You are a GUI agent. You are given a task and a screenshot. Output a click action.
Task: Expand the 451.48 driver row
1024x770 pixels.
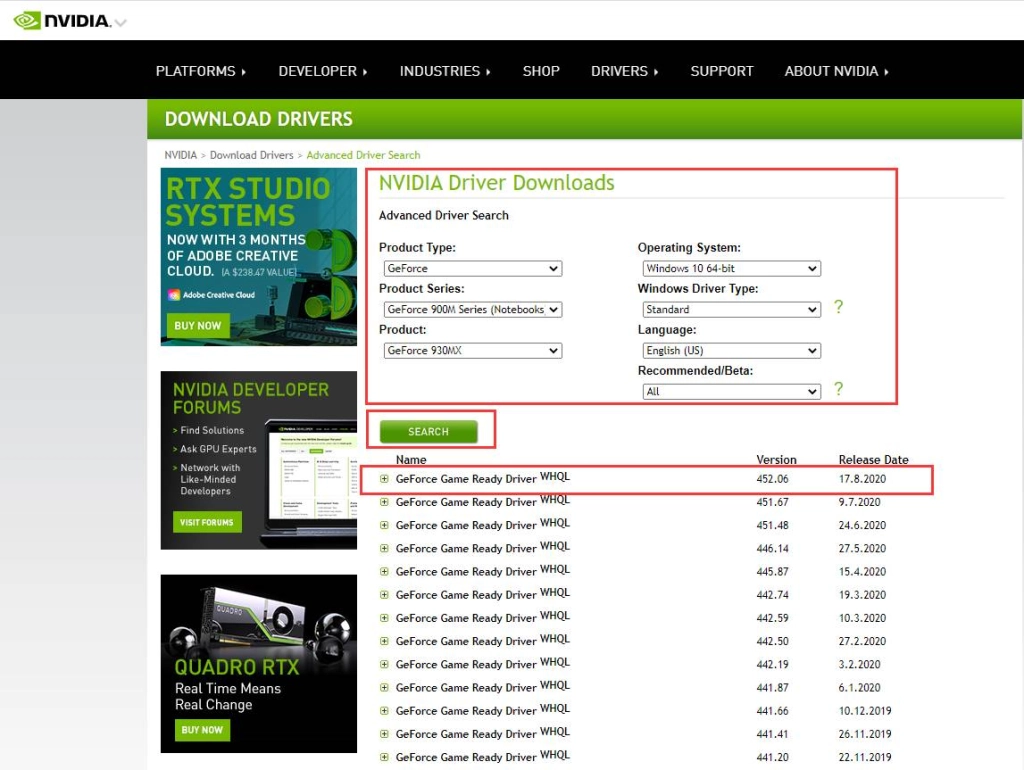click(384, 525)
